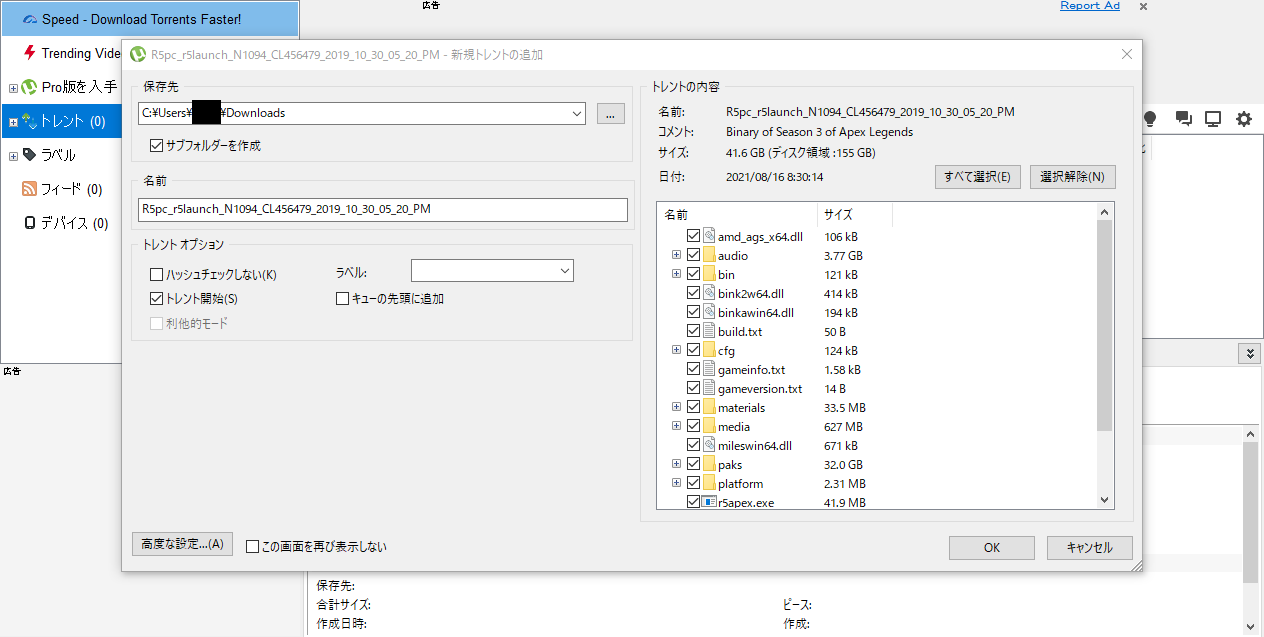This screenshot has height=637, width=1264.
Task: Click the Speed speedometer icon in sidebar
Action: (x=29, y=20)
